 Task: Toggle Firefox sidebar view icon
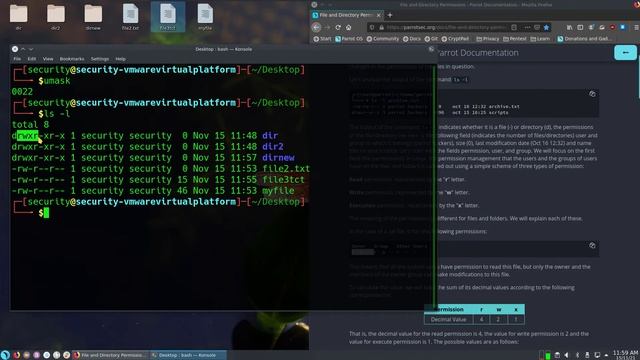(580, 27)
